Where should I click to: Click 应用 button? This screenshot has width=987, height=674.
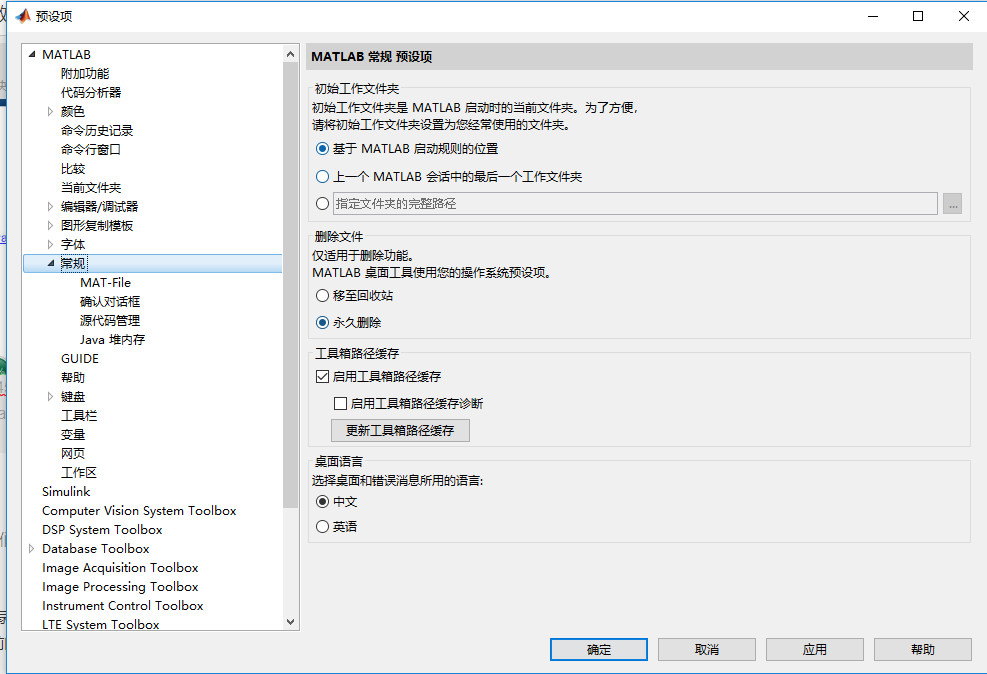pyautogui.click(x=815, y=649)
